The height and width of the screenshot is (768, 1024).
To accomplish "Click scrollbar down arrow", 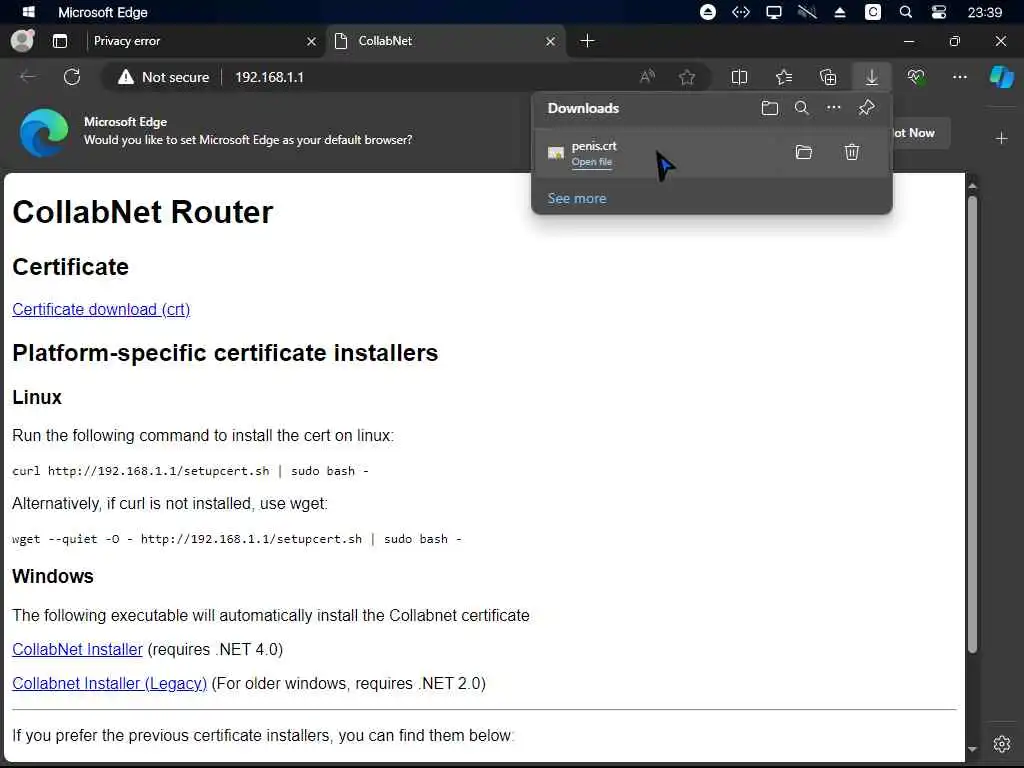I will (x=972, y=749).
